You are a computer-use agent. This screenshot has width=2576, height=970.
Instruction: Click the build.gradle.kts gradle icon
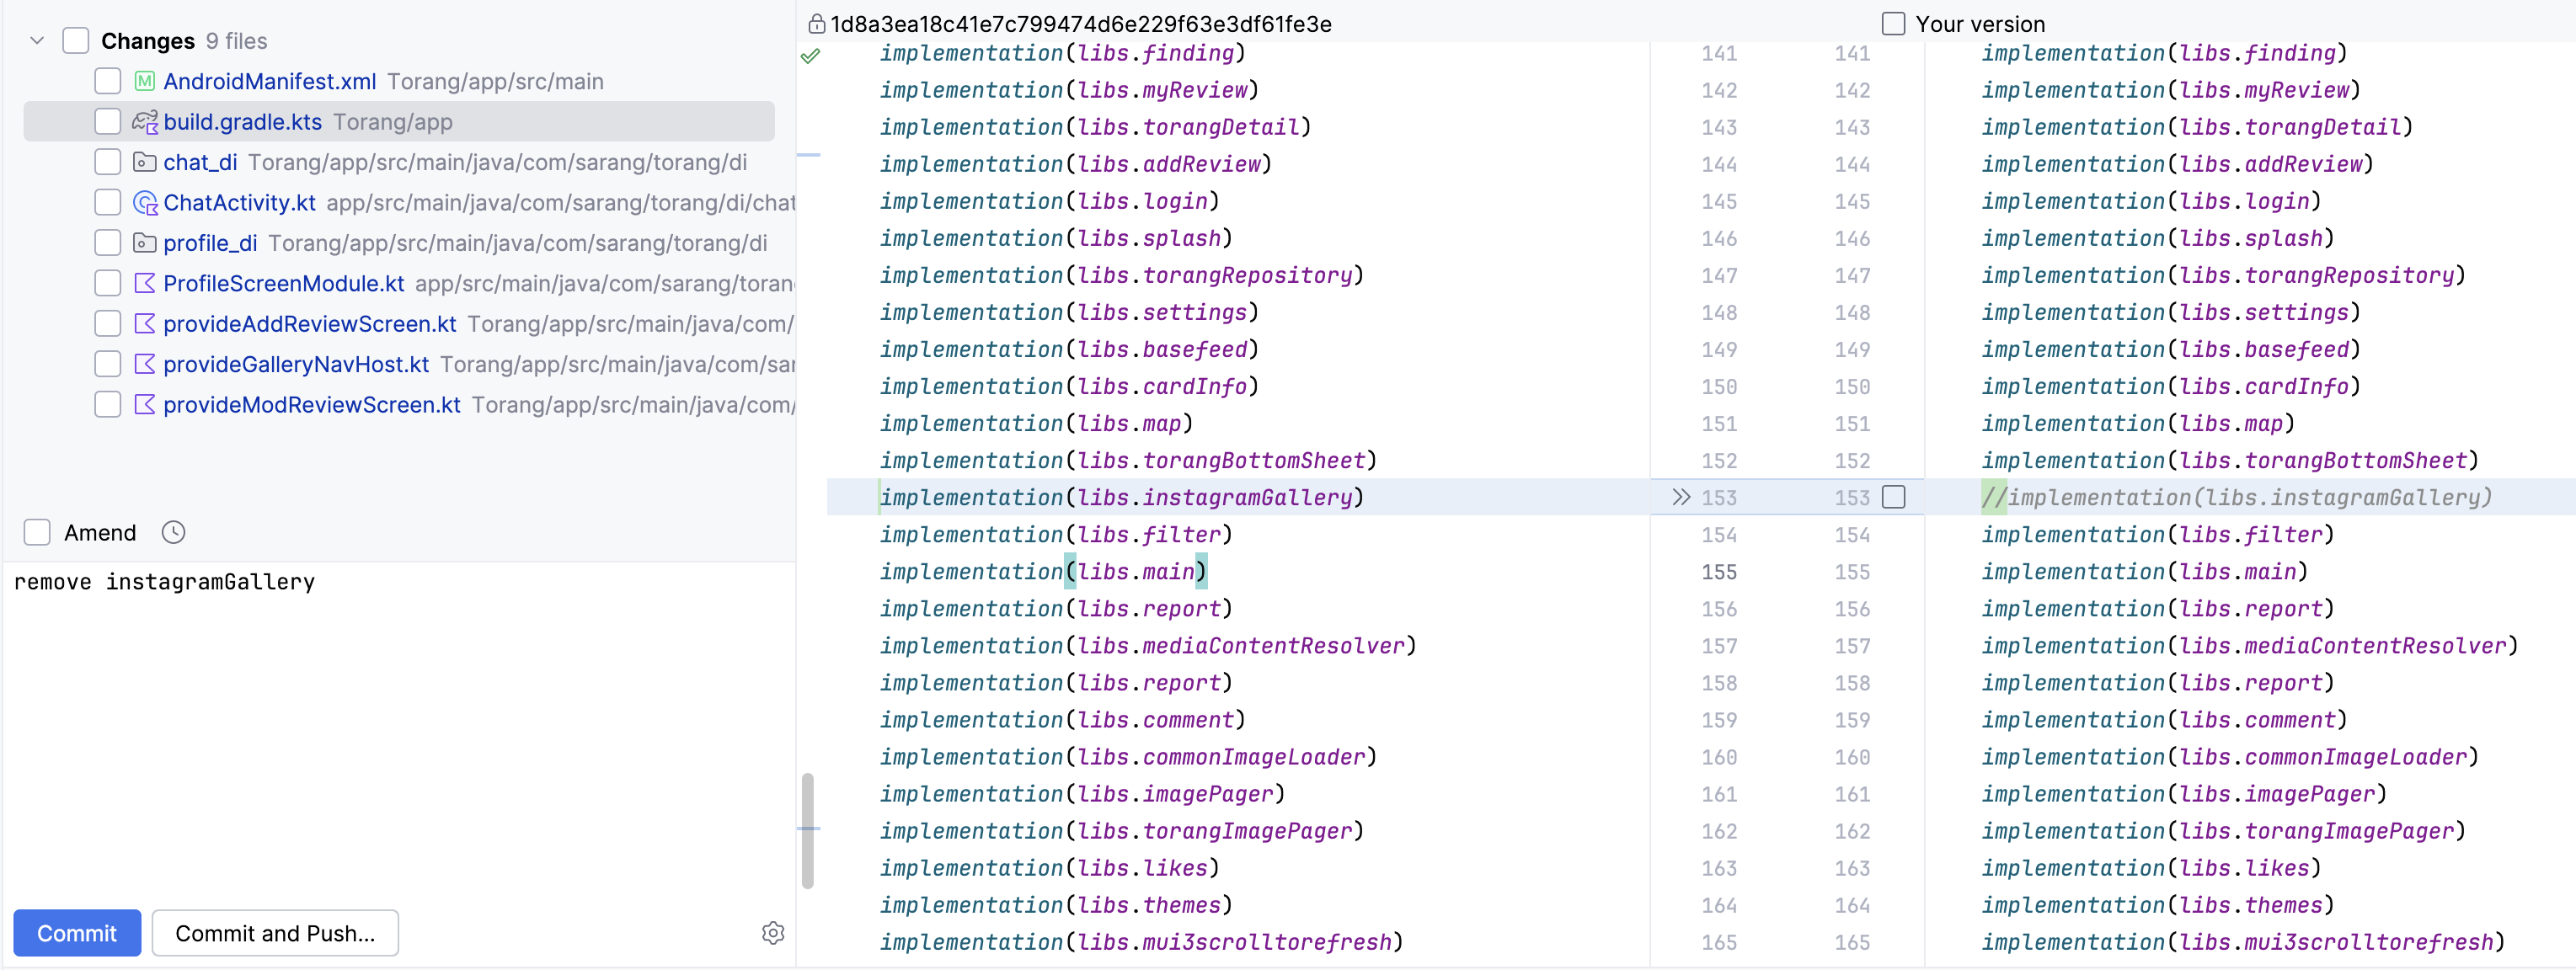click(x=145, y=122)
